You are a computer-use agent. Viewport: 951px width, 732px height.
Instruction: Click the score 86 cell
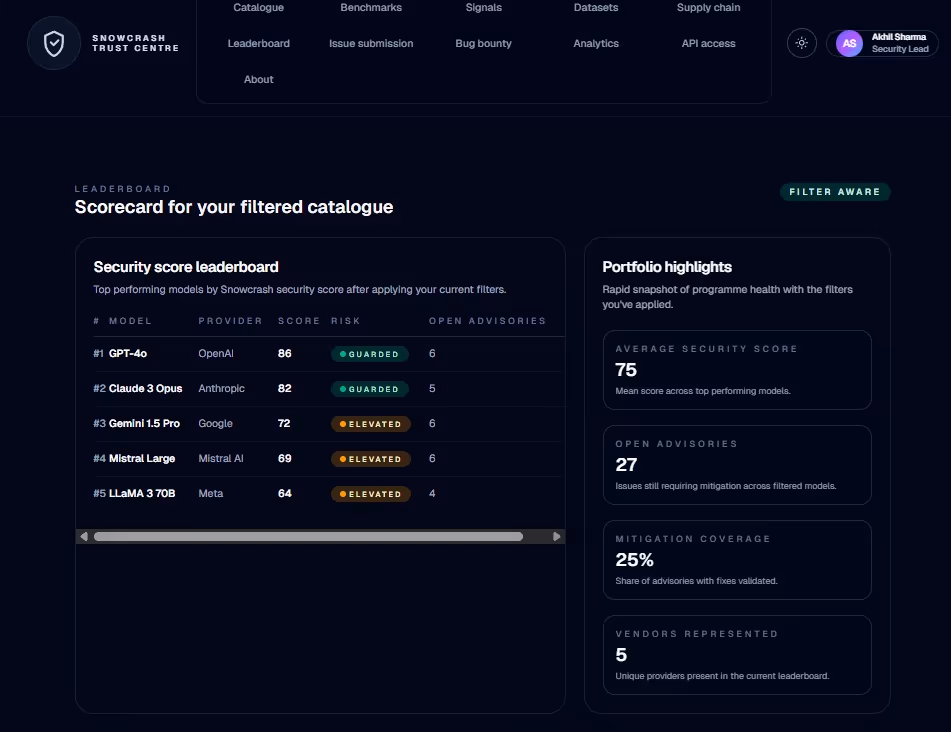tap(284, 354)
